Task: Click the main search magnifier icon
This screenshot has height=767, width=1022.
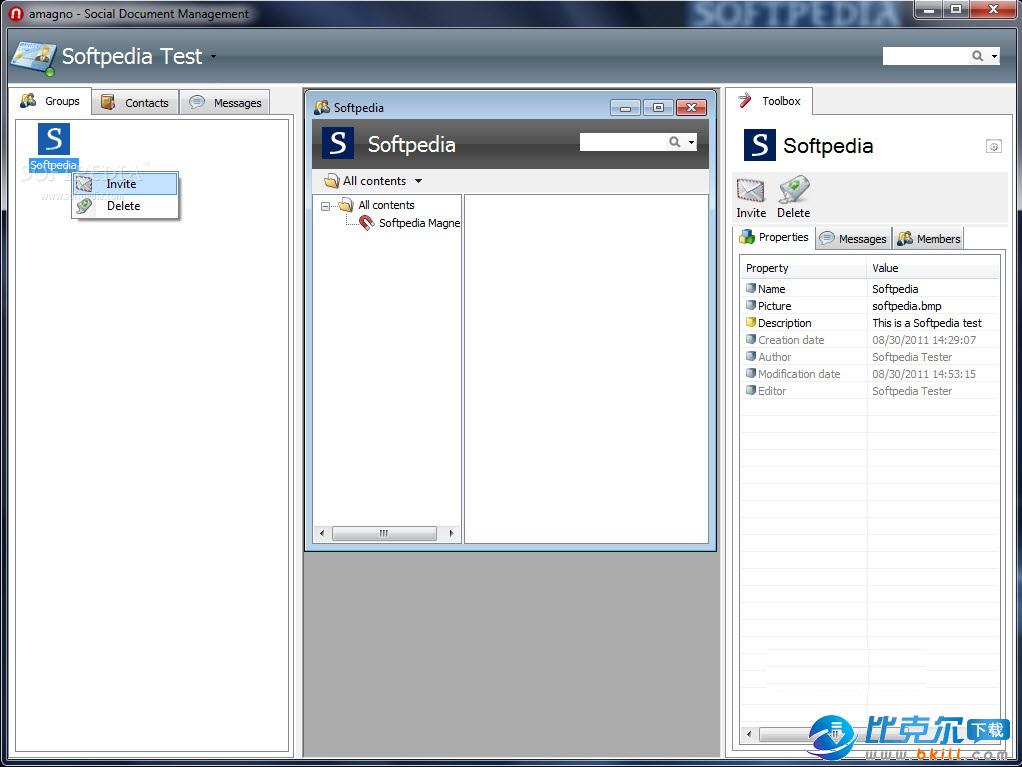Action: (977, 56)
